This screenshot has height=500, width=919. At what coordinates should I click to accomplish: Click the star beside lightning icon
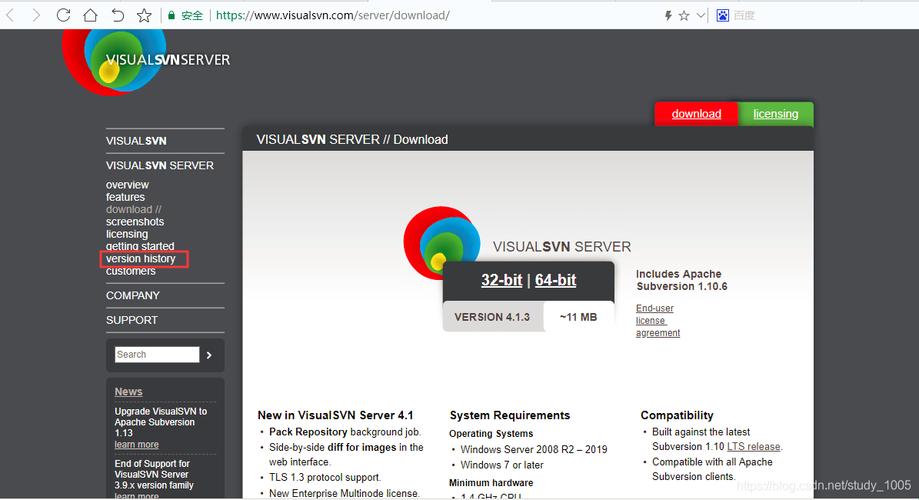click(684, 16)
